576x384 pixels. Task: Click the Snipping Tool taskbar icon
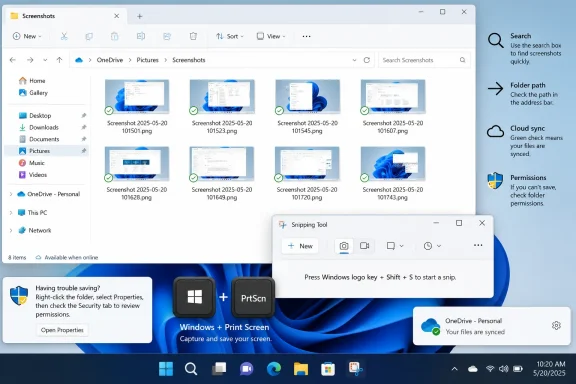pos(356,369)
